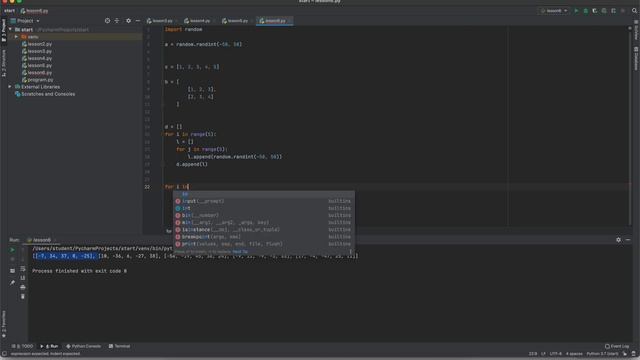Expand the venv folder
This screenshot has height=360, width=640.
[x=16, y=37]
